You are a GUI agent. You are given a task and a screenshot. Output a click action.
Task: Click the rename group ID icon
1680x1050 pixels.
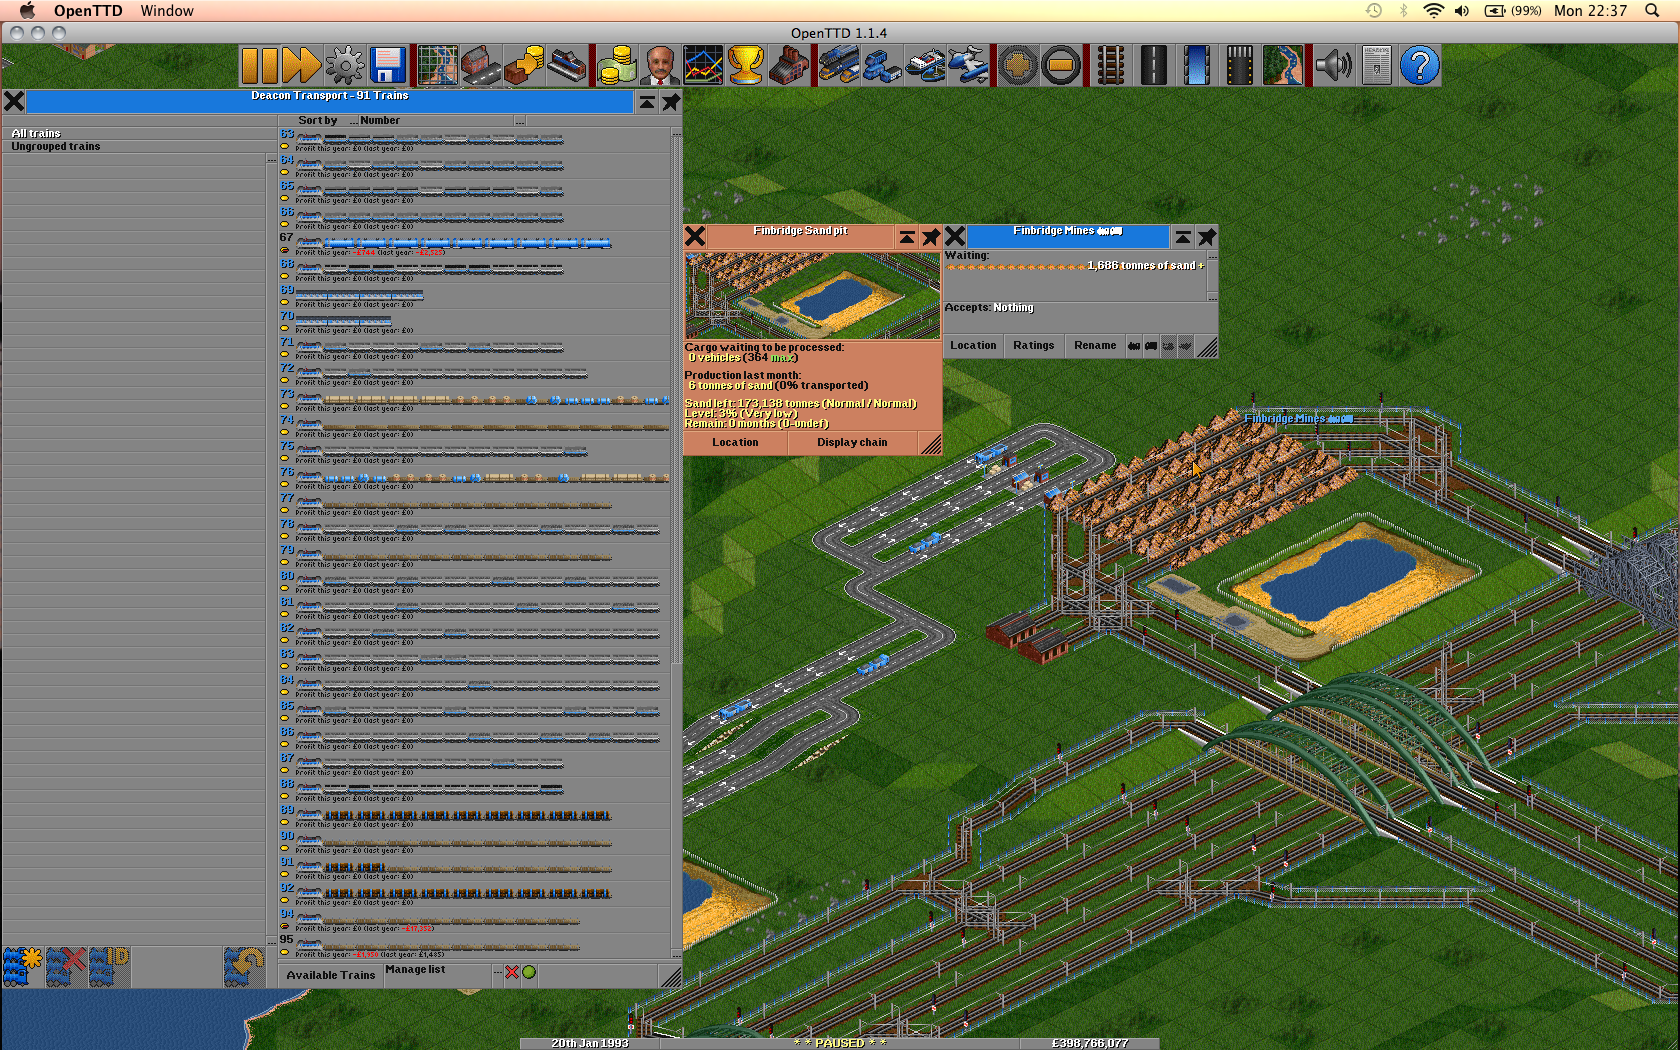click(109, 967)
